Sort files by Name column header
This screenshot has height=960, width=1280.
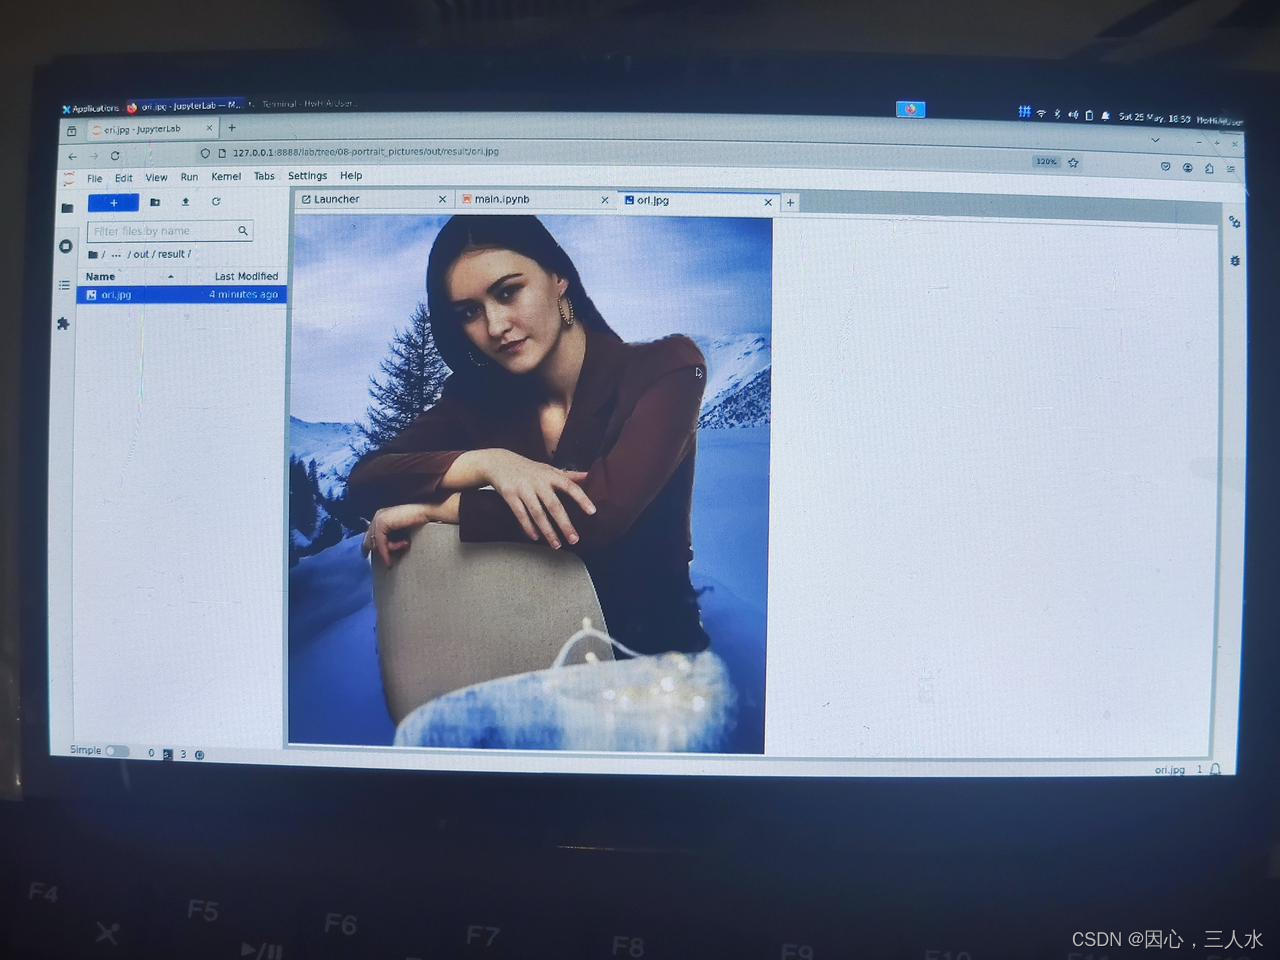[100, 276]
